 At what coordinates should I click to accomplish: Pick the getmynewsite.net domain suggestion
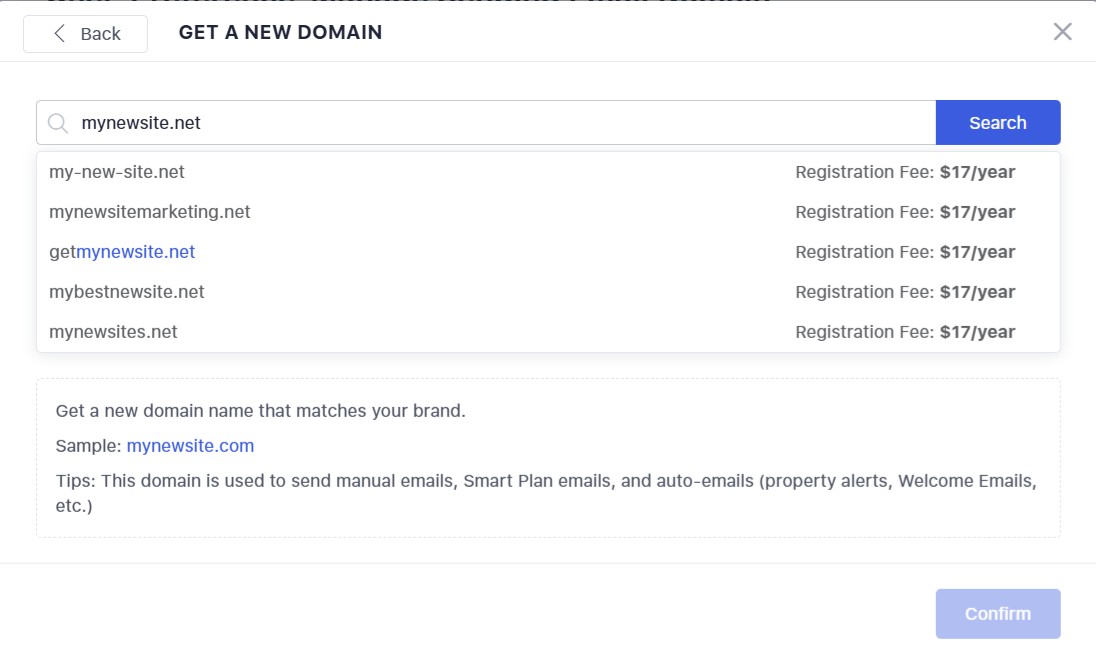(122, 252)
